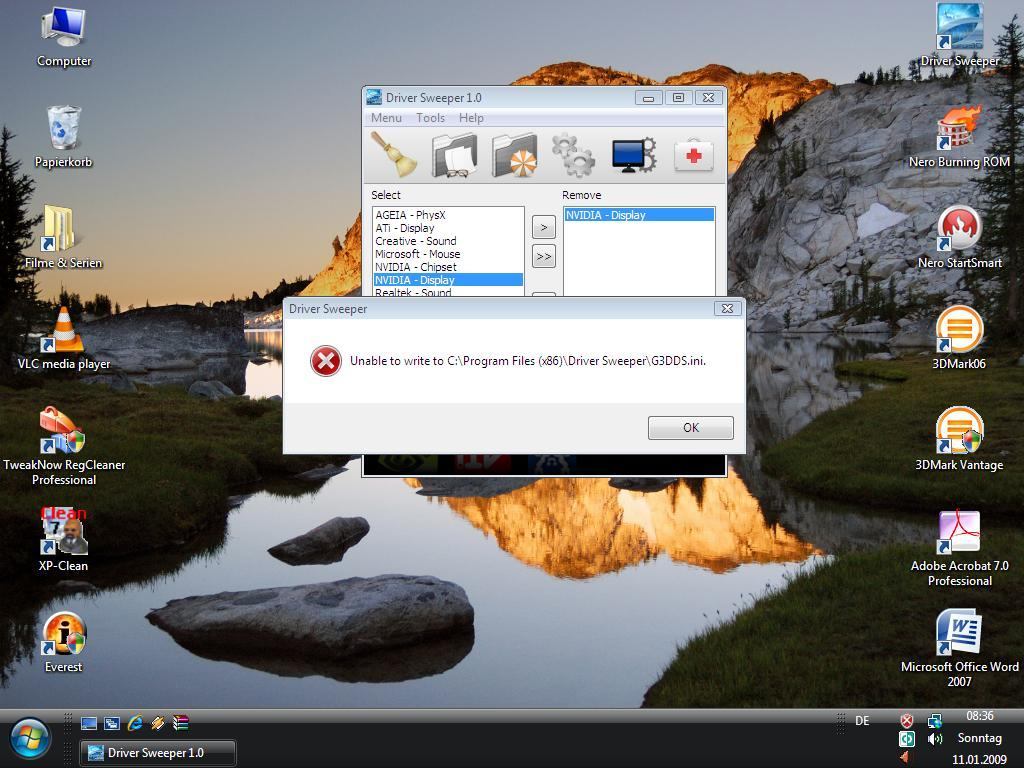Click the green-white tray icon
The image size is (1024, 768).
(x=906, y=739)
